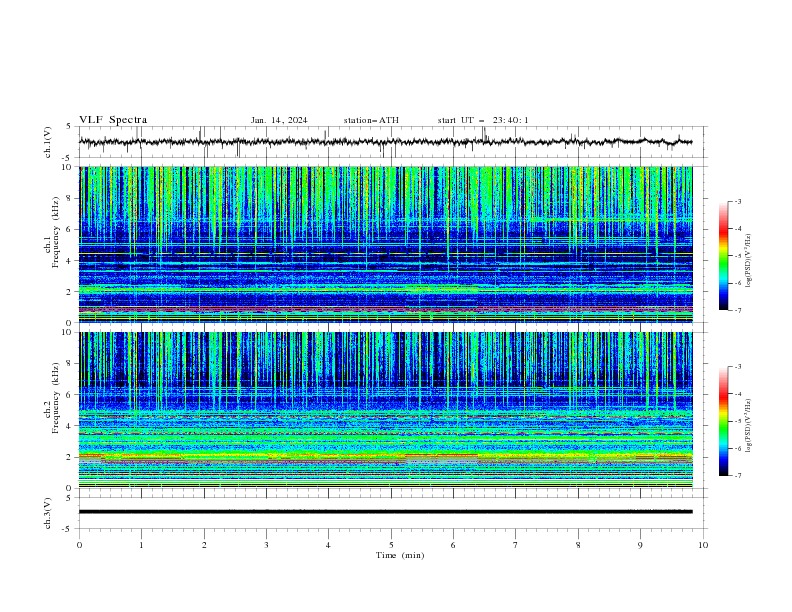Click time axis tick label "9"
Image resolution: width=792 pixels, height=612 pixels.
(x=641, y=545)
